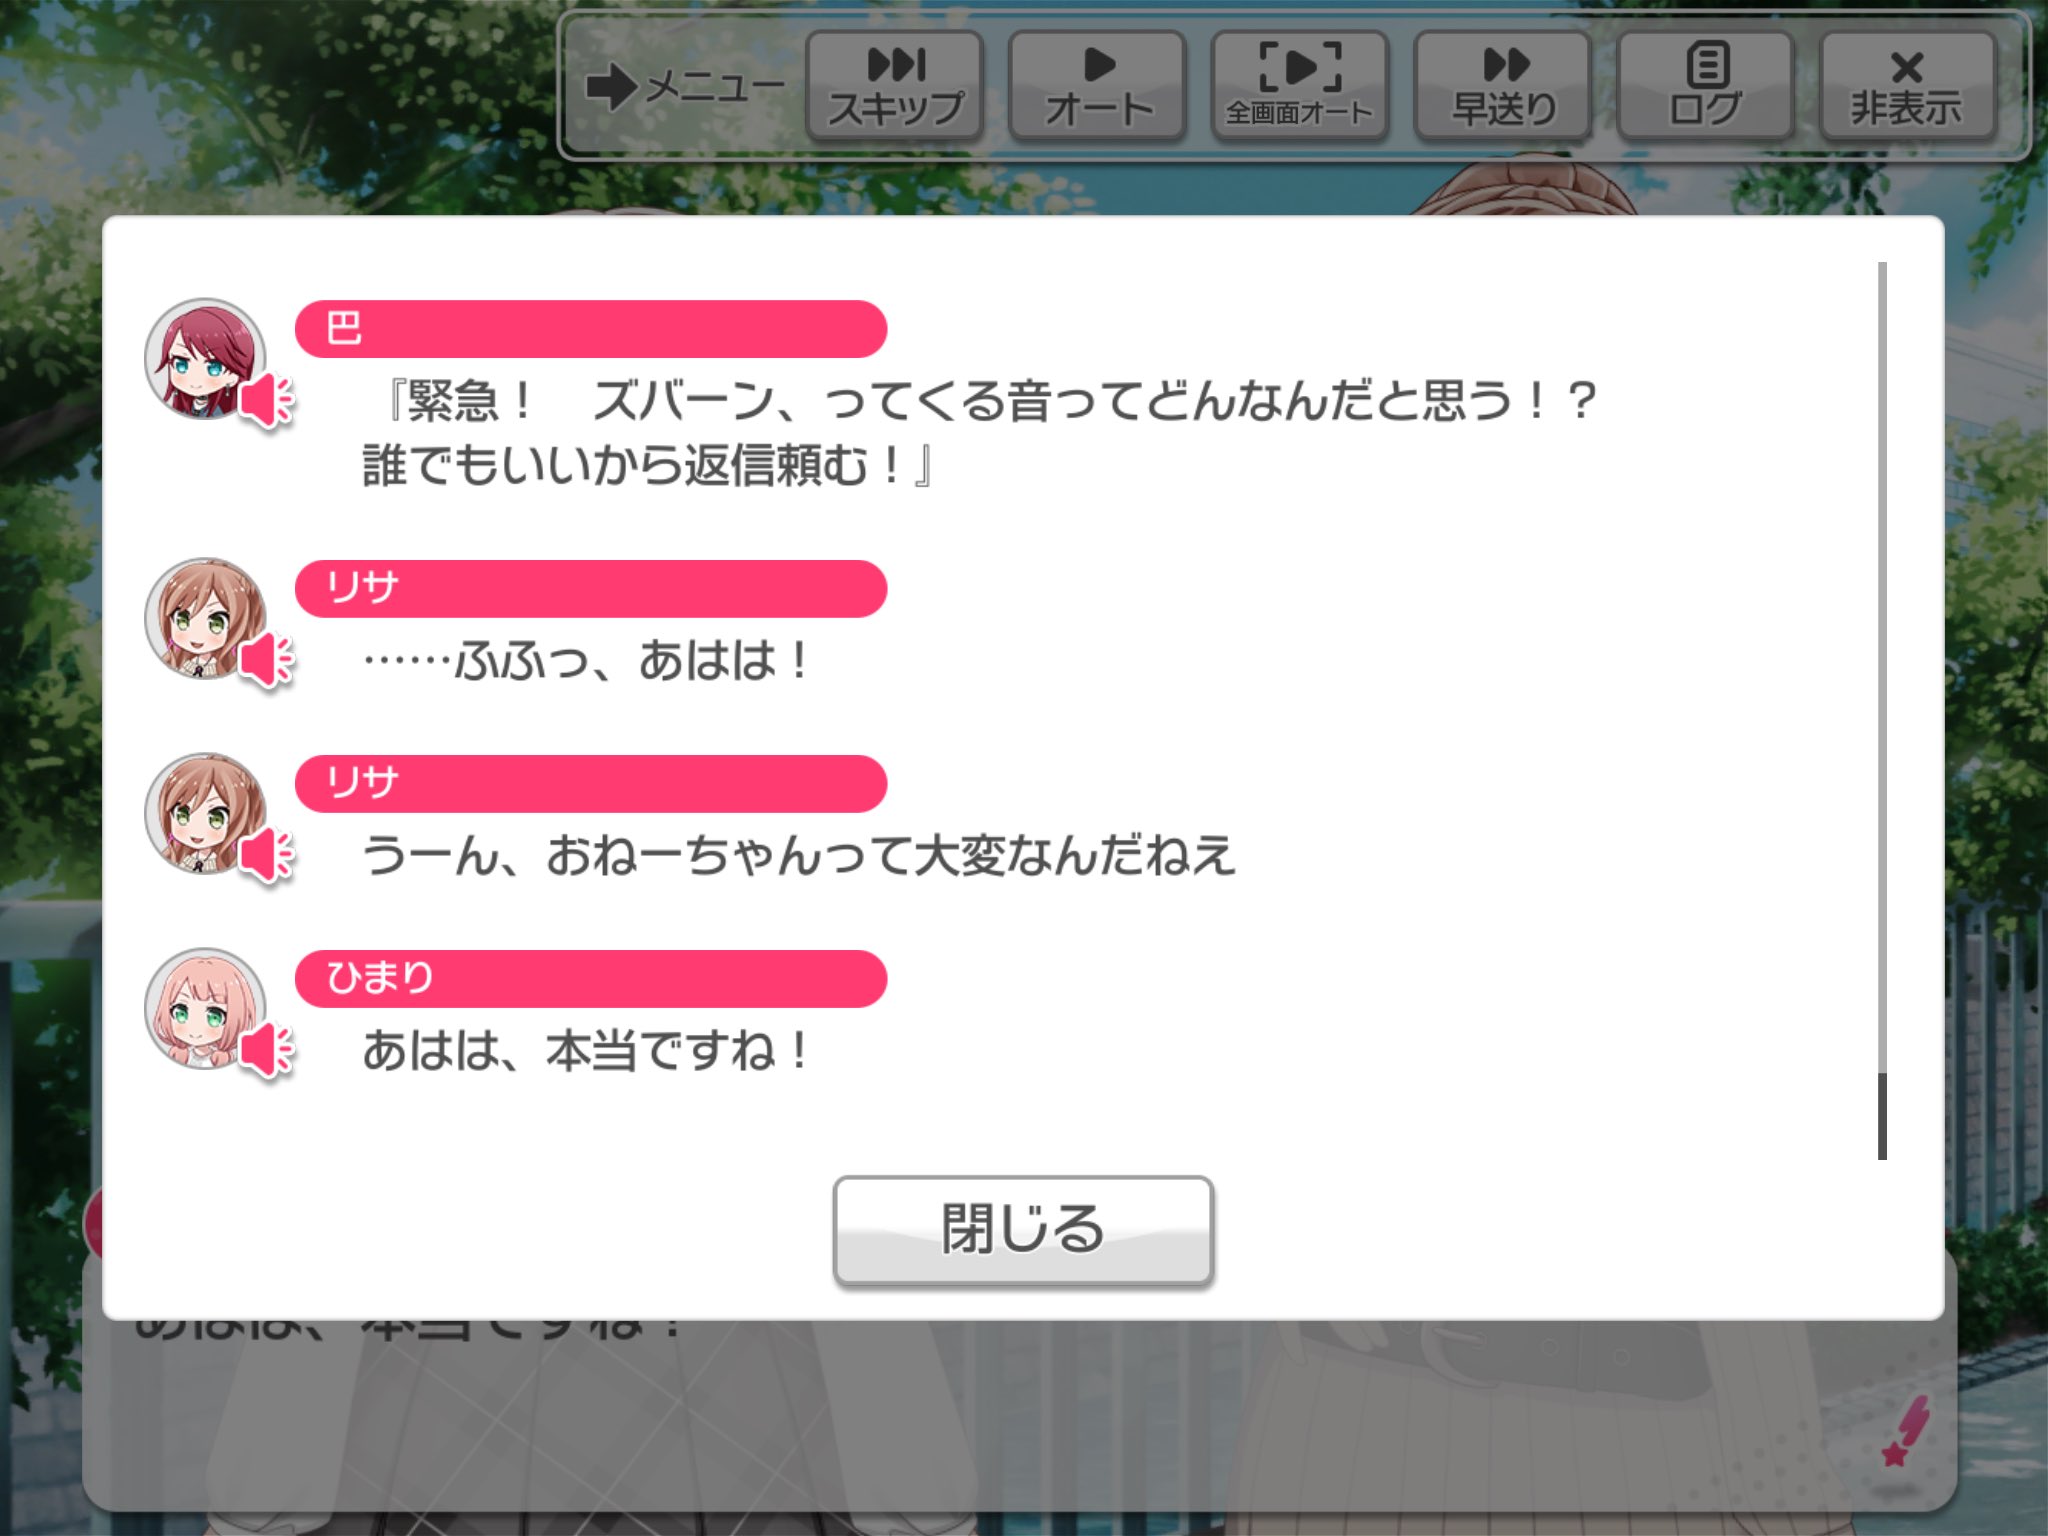Collapse the メニュー arrow
This screenshot has width=2048, height=1536.
click(685, 87)
